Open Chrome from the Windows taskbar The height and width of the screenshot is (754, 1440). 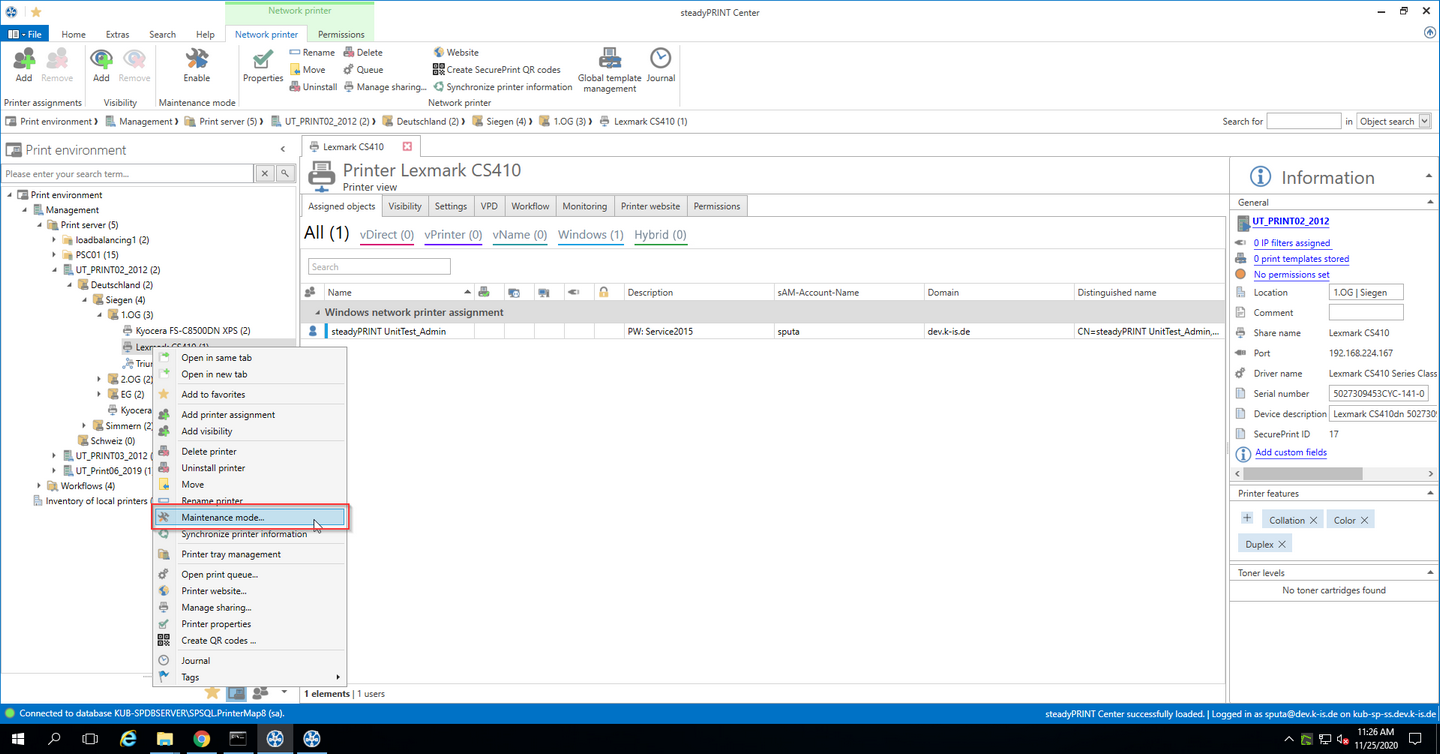pyautogui.click(x=201, y=739)
